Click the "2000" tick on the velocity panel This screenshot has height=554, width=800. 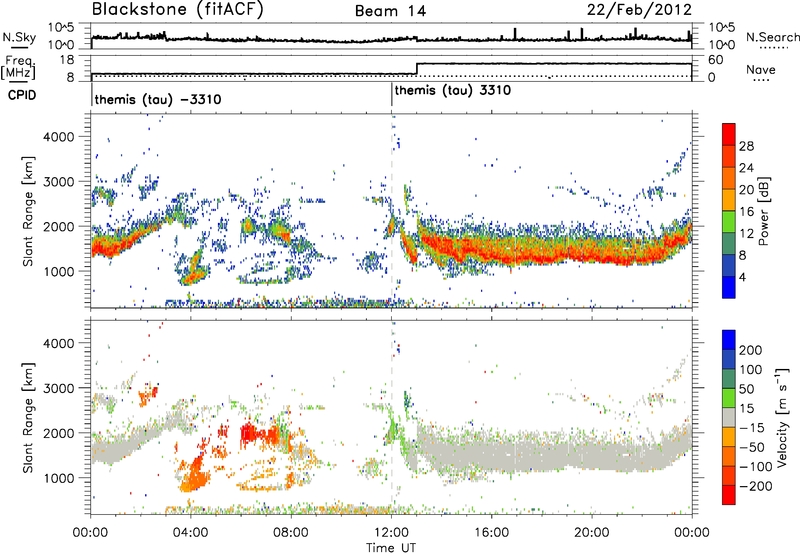[59, 433]
